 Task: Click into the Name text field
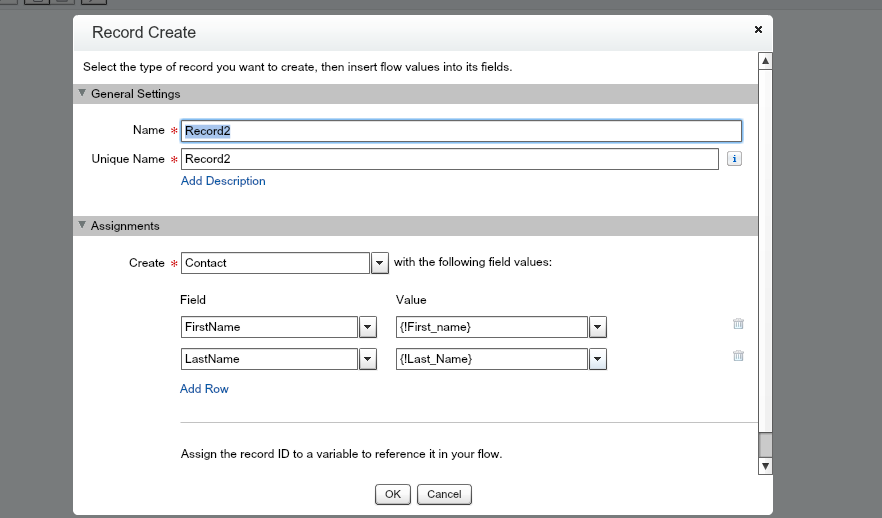(460, 131)
